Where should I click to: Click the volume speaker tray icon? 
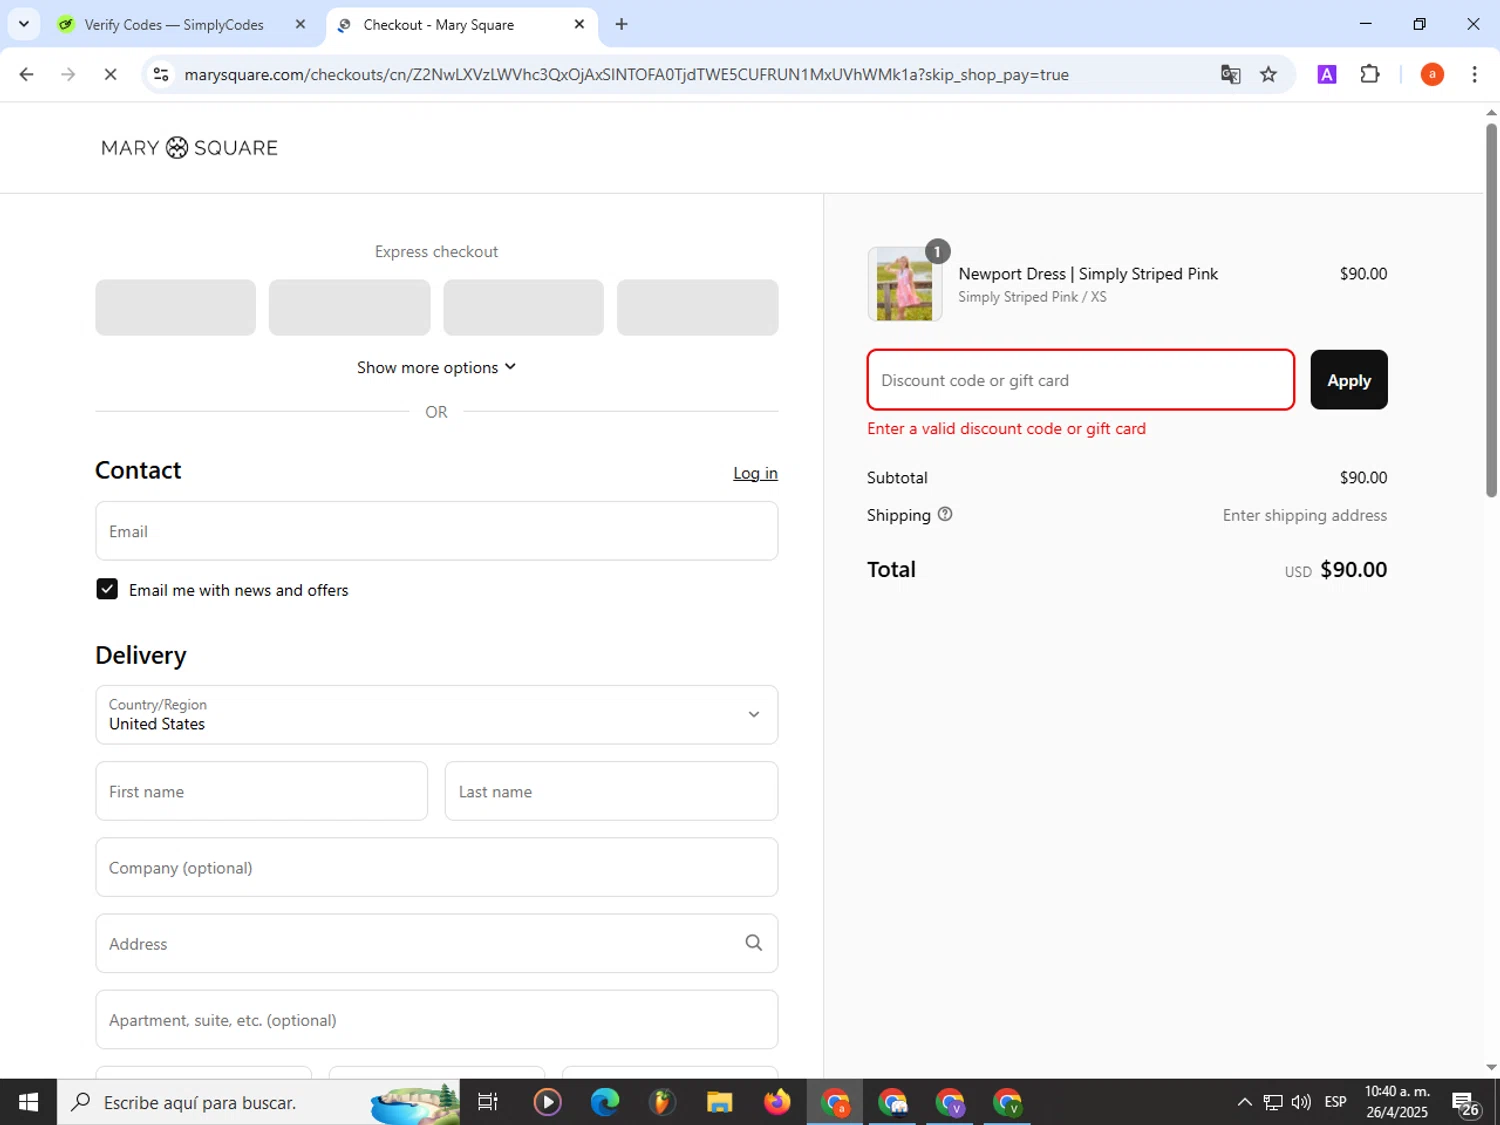[x=1301, y=1102]
